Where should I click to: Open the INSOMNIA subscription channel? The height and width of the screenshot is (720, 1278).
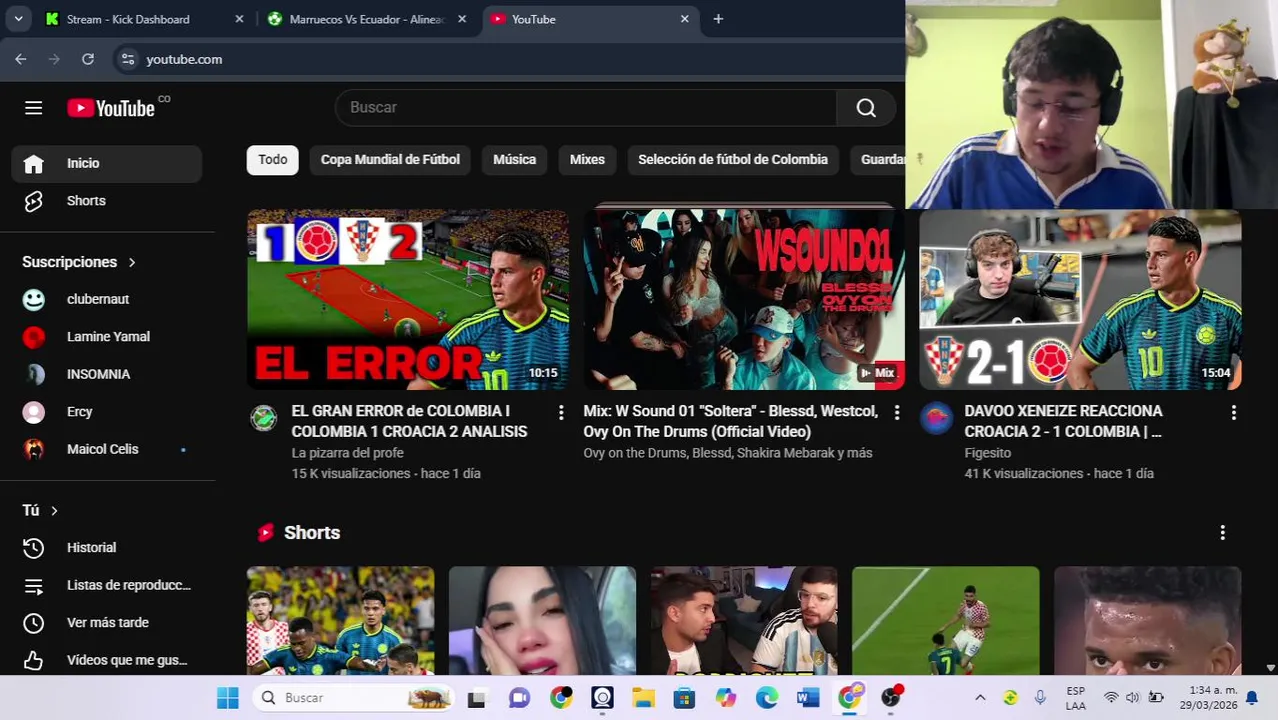pyautogui.click(x=107, y=374)
